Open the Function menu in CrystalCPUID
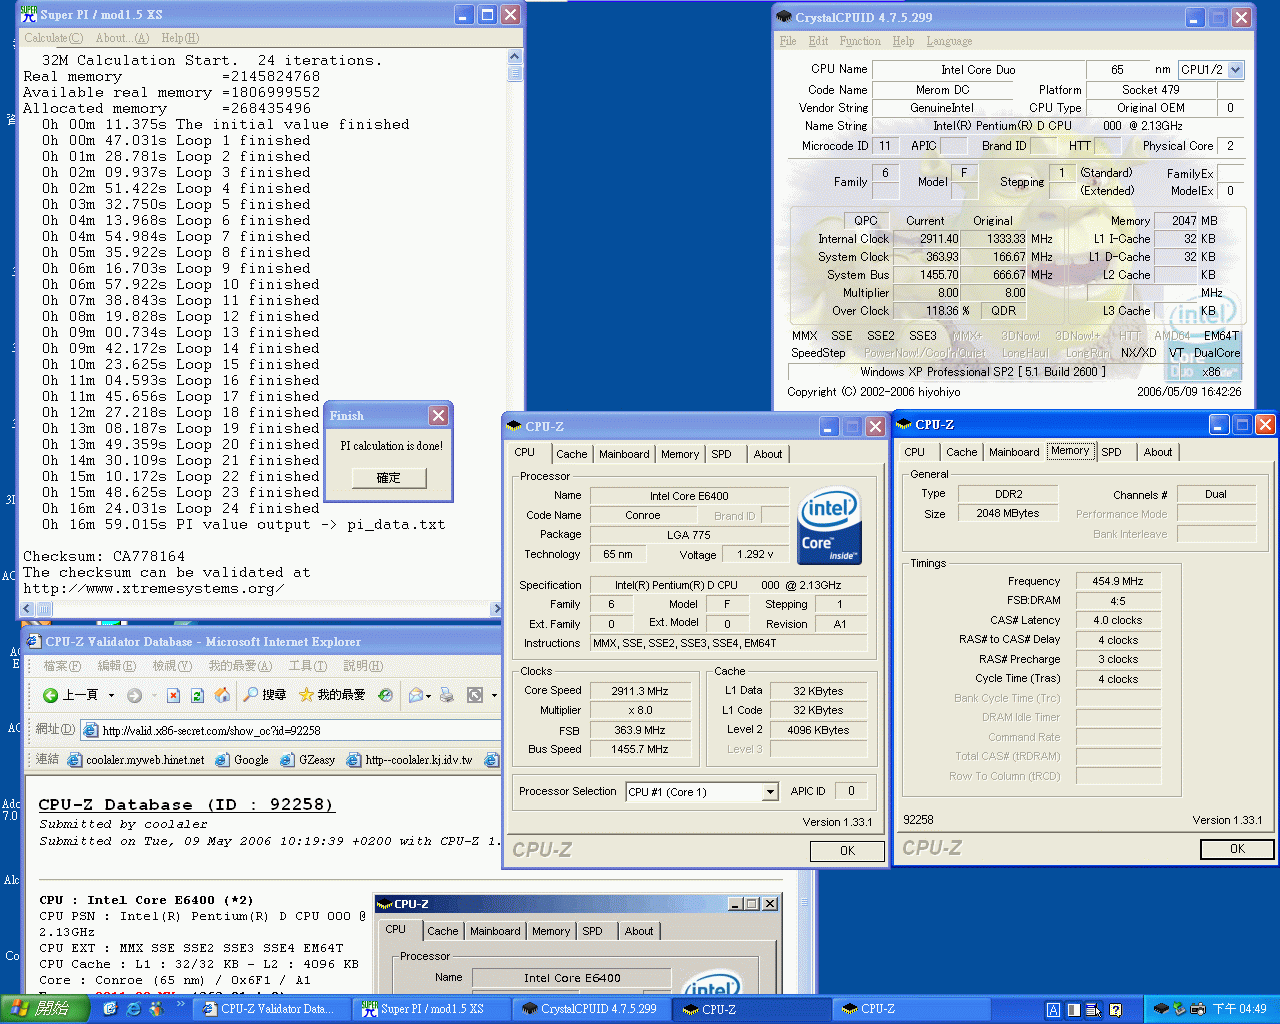The image size is (1280, 1024). click(x=860, y=41)
